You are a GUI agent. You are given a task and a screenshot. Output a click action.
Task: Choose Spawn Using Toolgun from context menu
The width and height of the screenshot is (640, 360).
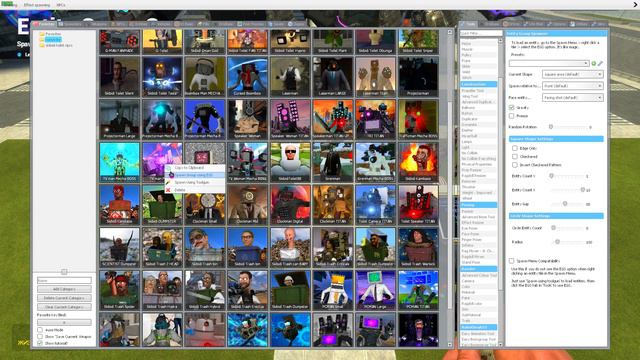click(195, 182)
